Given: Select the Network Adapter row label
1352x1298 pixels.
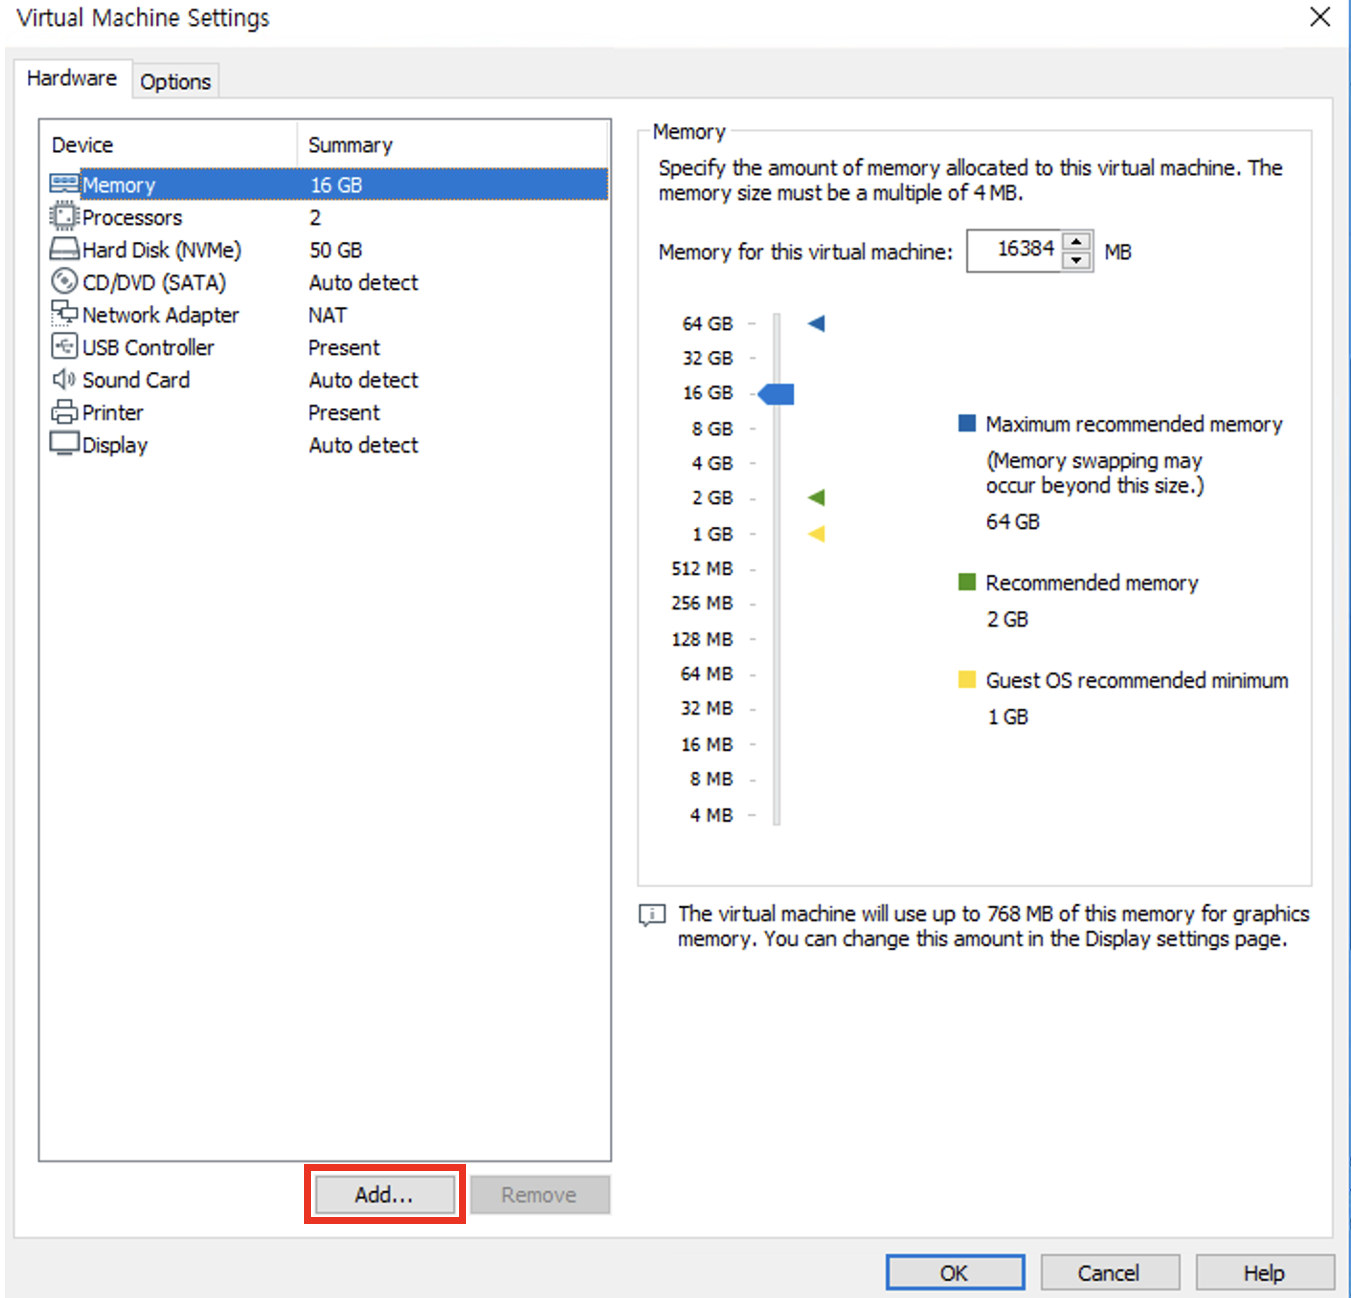Looking at the screenshot, I should click(x=160, y=315).
